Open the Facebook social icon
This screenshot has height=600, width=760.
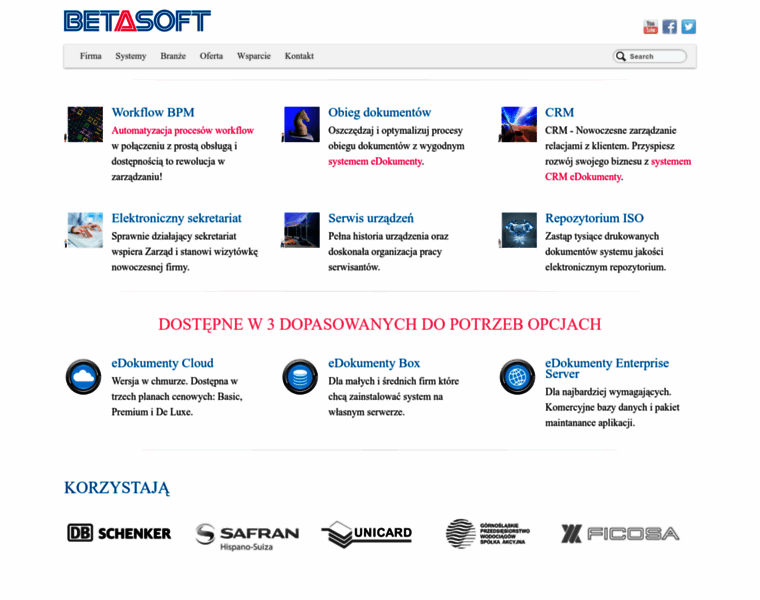669,27
